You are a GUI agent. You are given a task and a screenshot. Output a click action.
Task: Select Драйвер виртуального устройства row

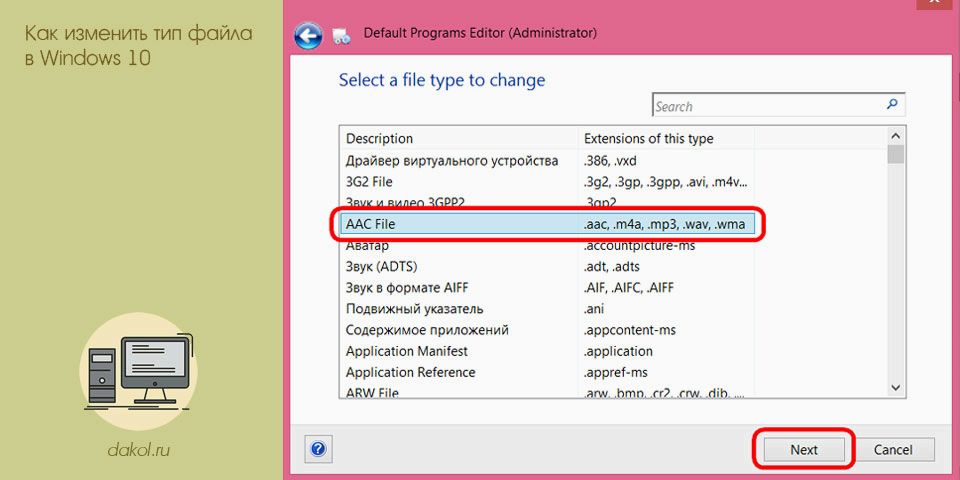[x=547, y=161]
